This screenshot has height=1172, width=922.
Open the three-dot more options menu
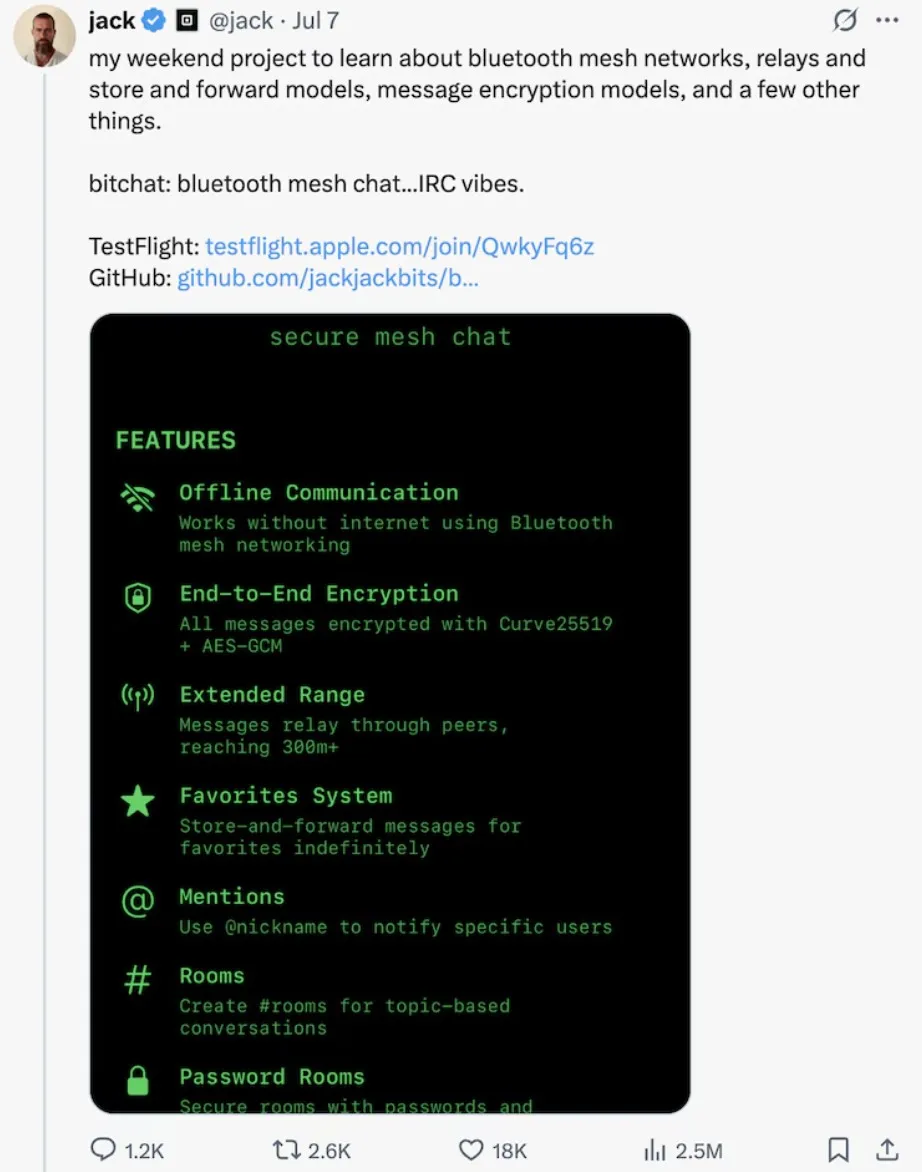click(887, 20)
